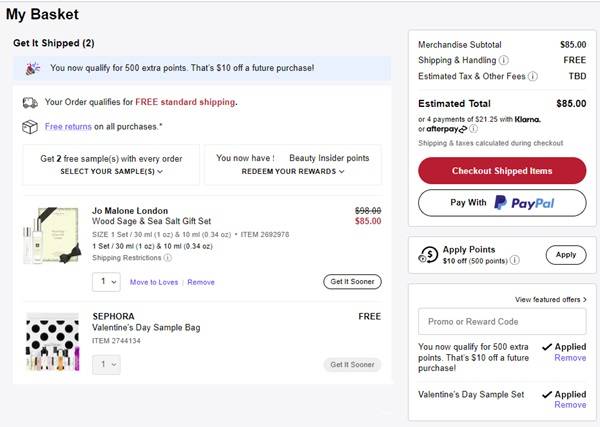The image size is (600, 427).
Task: Open the Afterpay info icon
Action: coord(473,129)
